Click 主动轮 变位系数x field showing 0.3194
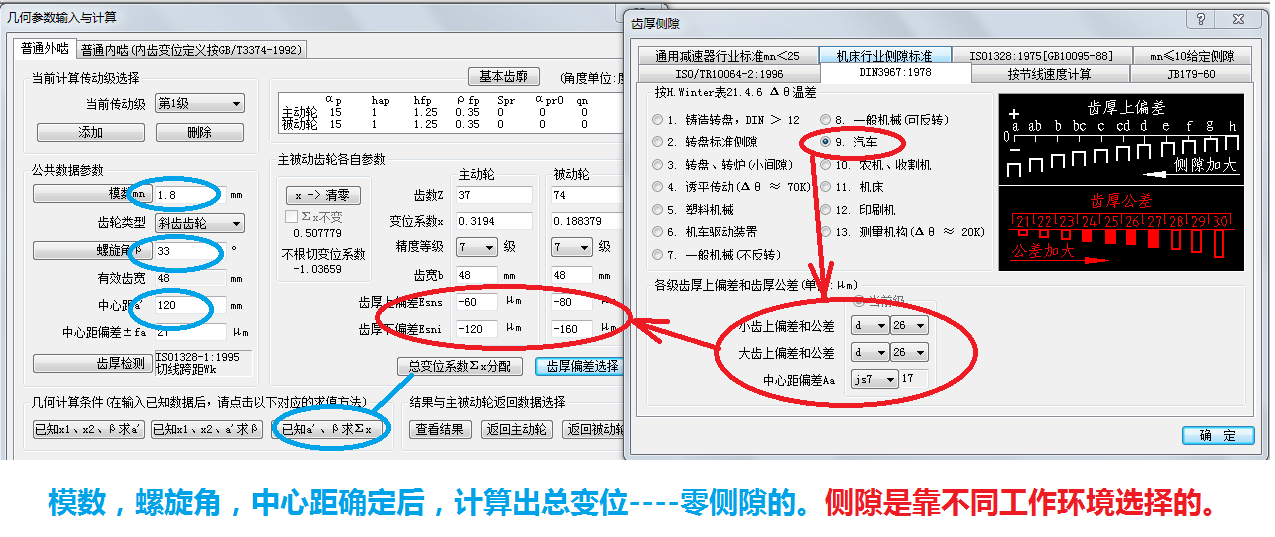 coord(493,221)
